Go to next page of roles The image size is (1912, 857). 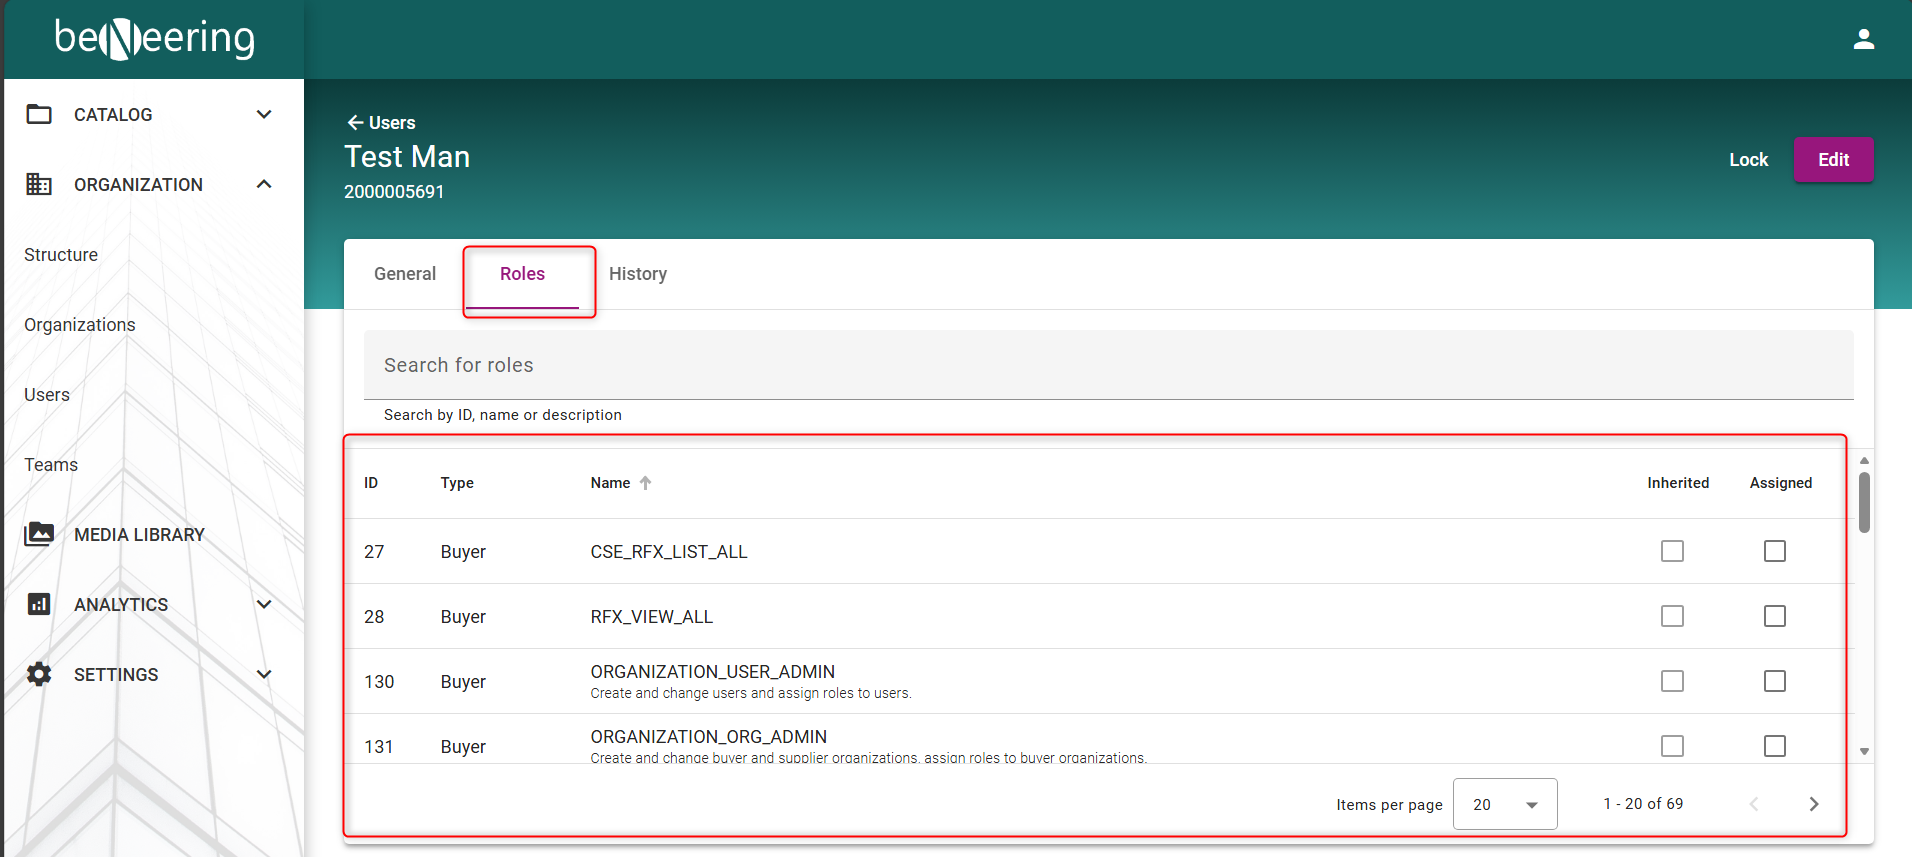click(1813, 804)
